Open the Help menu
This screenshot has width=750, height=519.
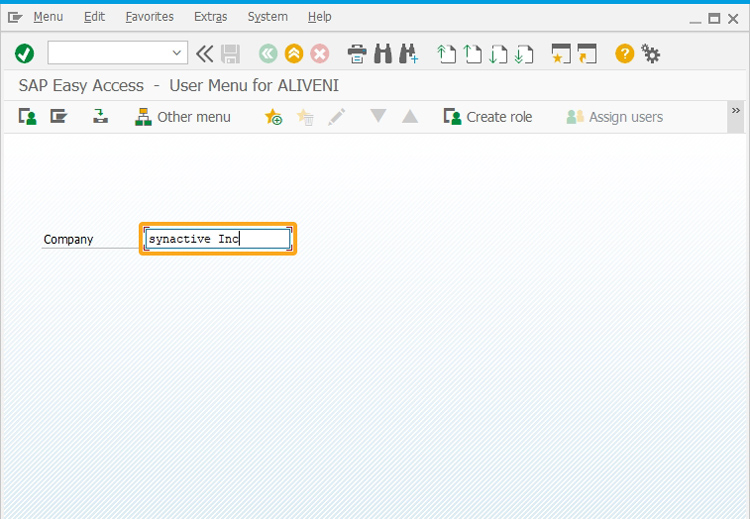(320, 17)
